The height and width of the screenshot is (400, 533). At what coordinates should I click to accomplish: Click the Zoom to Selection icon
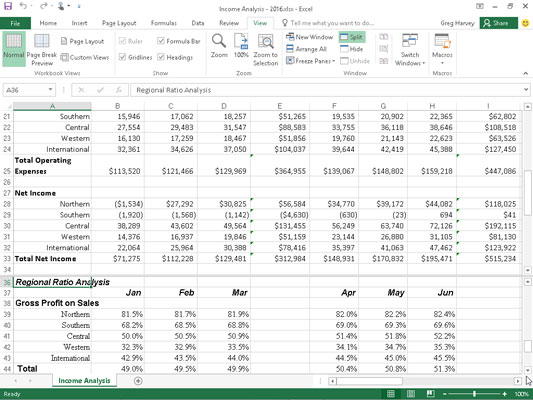tap(265, 41)
